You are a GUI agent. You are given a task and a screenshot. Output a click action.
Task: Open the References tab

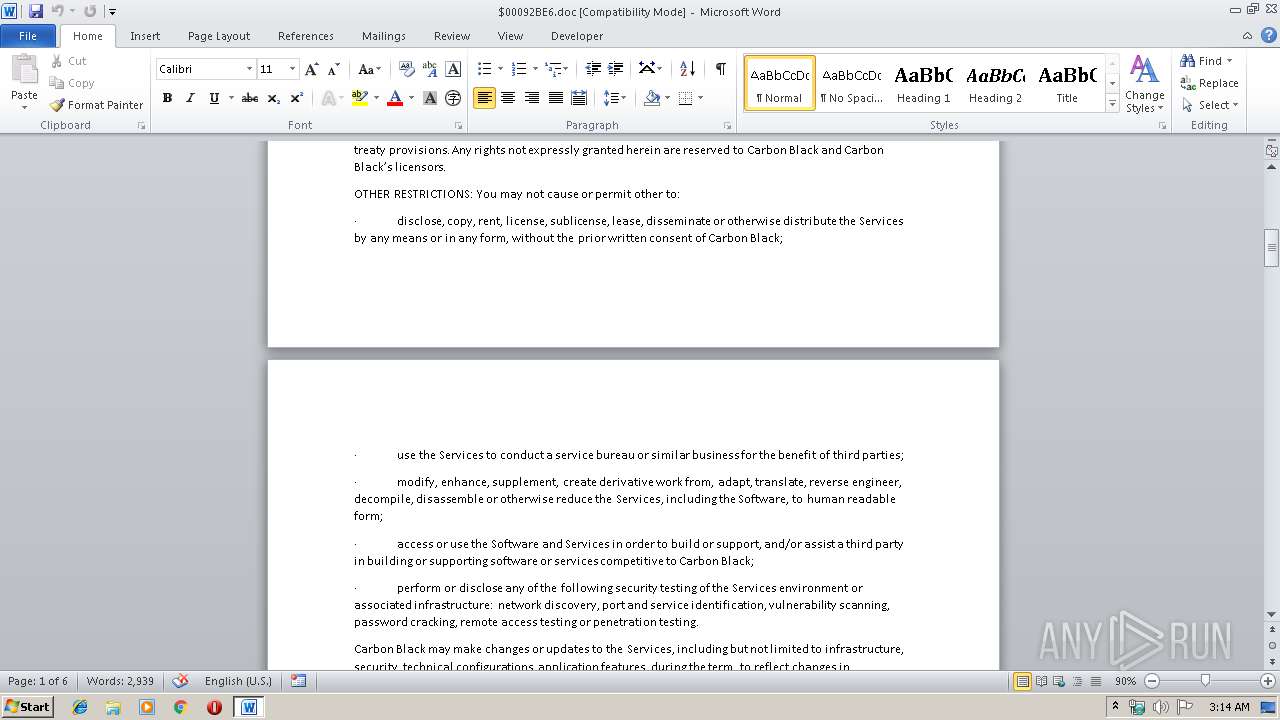click(x=306, y=36)
